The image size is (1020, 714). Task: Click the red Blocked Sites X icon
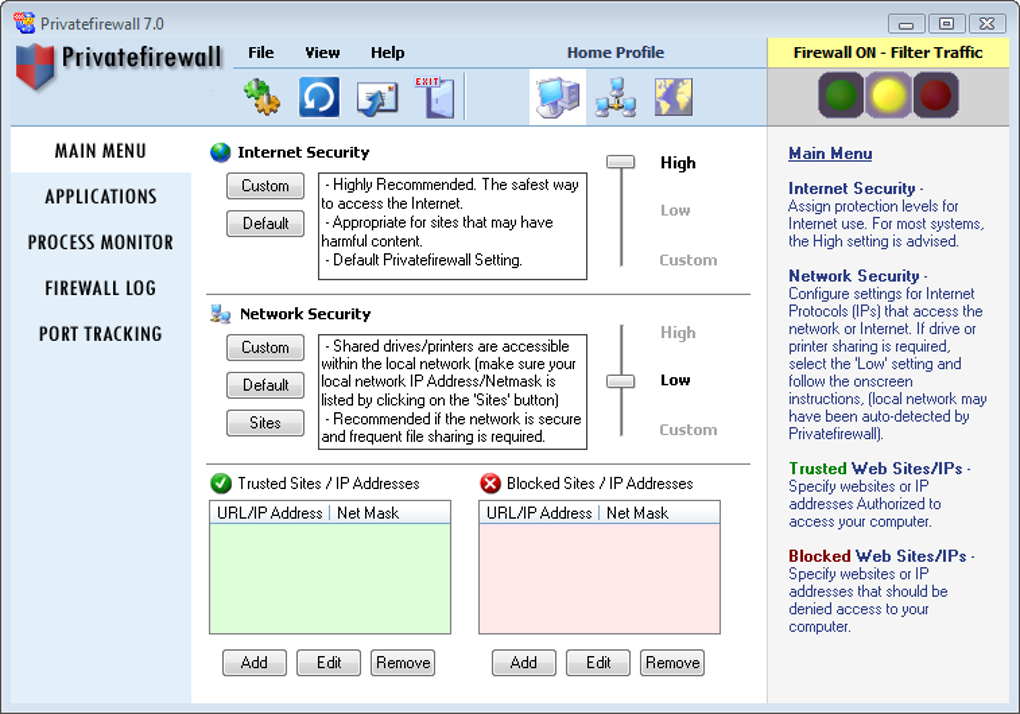point(490,483)
